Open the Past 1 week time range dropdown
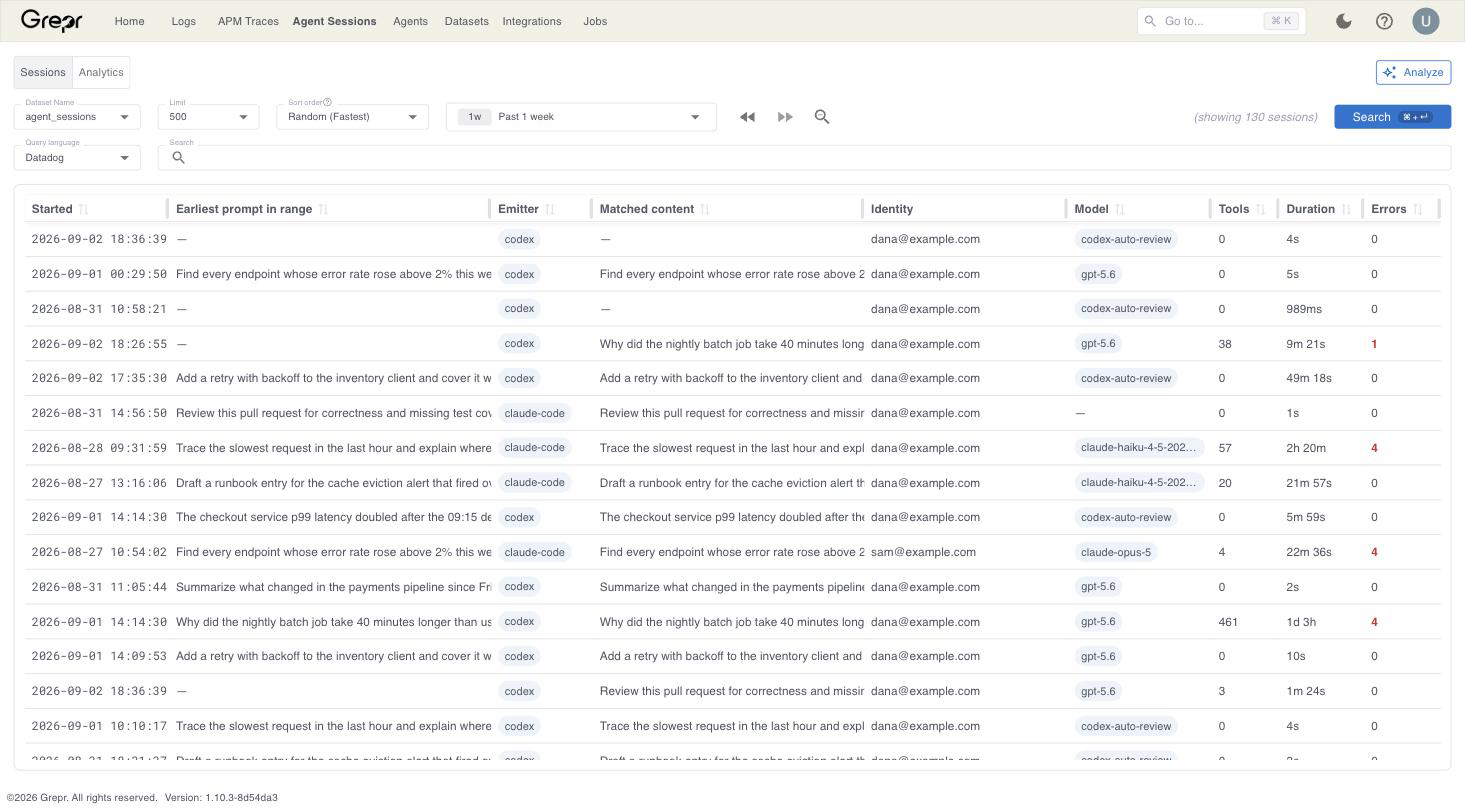1465x812 pixels. tap(581, 117)
